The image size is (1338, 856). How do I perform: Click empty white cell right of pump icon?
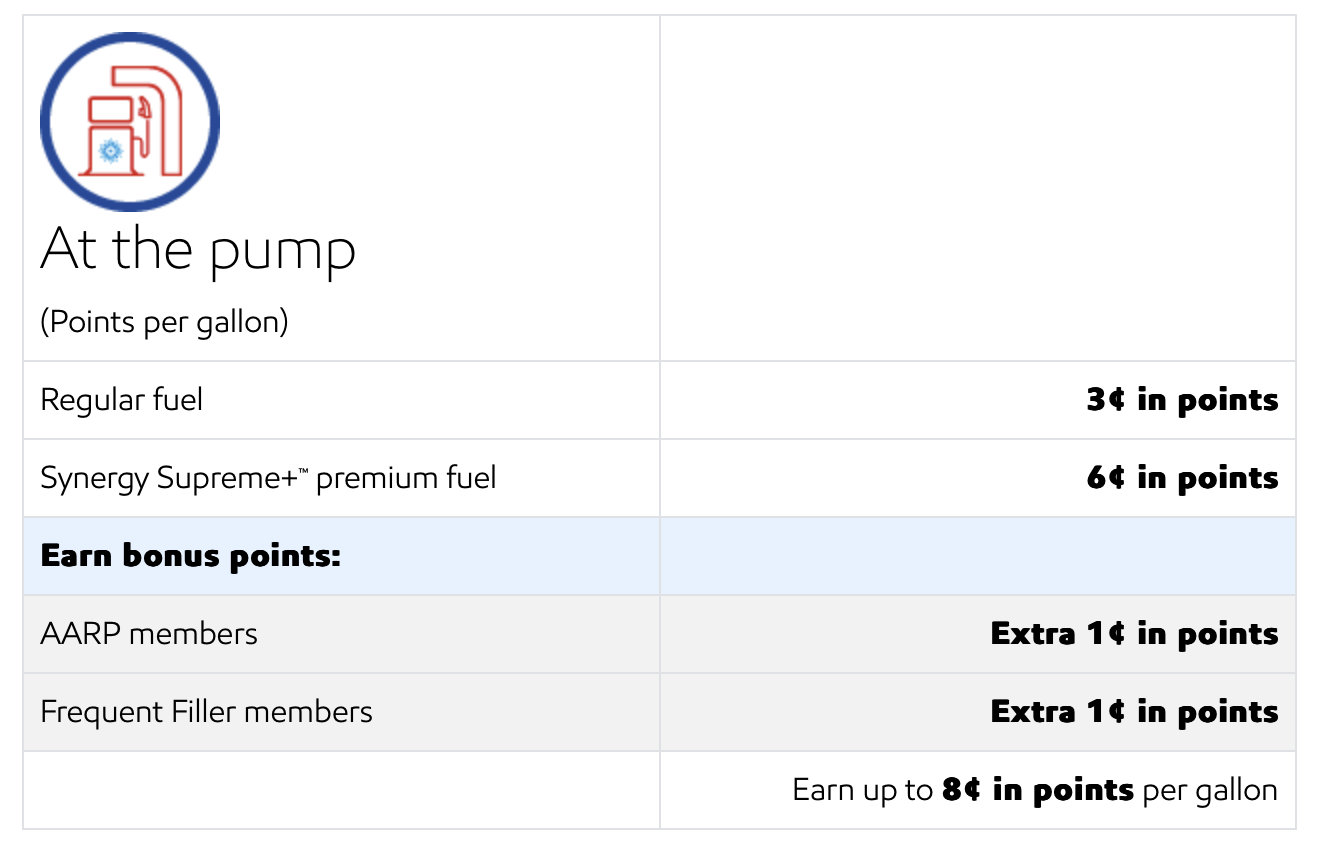[977, 188]
